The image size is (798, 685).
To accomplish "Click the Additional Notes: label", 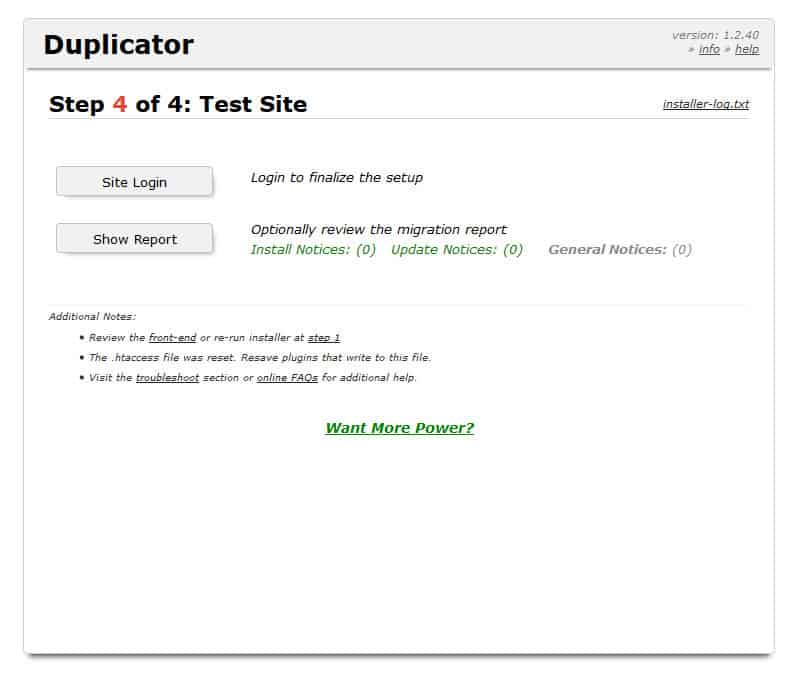I will tap(92, 317).
